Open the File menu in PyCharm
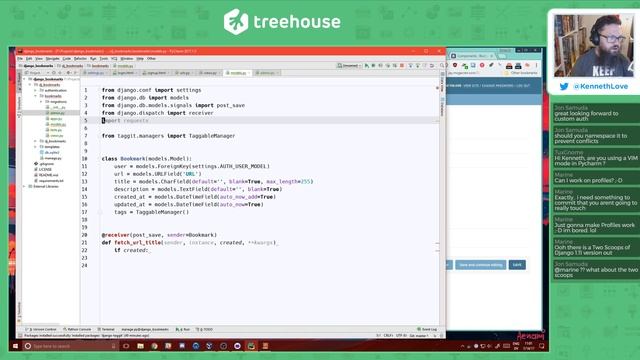Viewport: 640px width, 360px height. point(20,59)
